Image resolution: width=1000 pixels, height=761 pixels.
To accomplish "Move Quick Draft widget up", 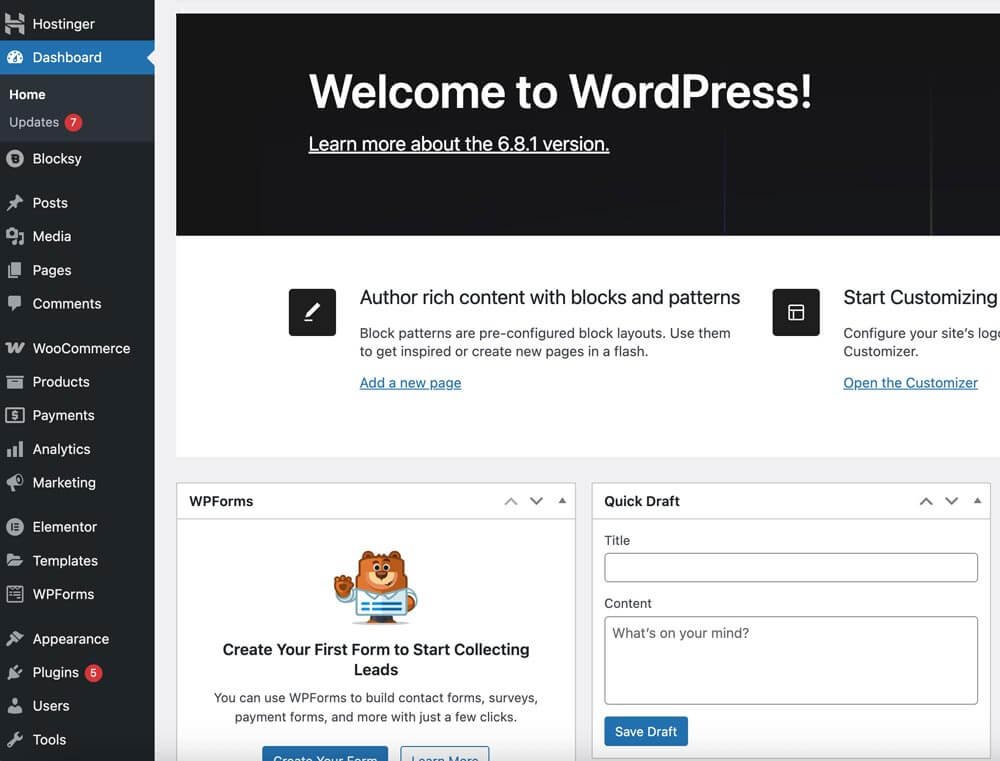I will pyautogui.click(x=926, y=501).
